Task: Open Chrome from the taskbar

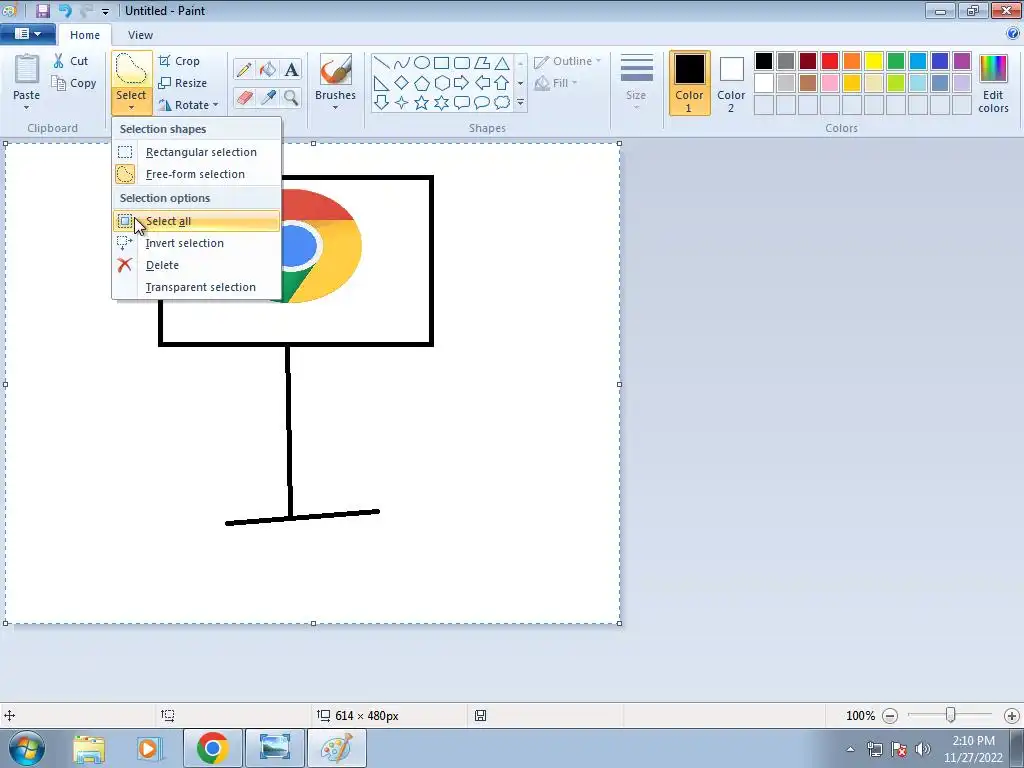Action: [x=212, y=748]
